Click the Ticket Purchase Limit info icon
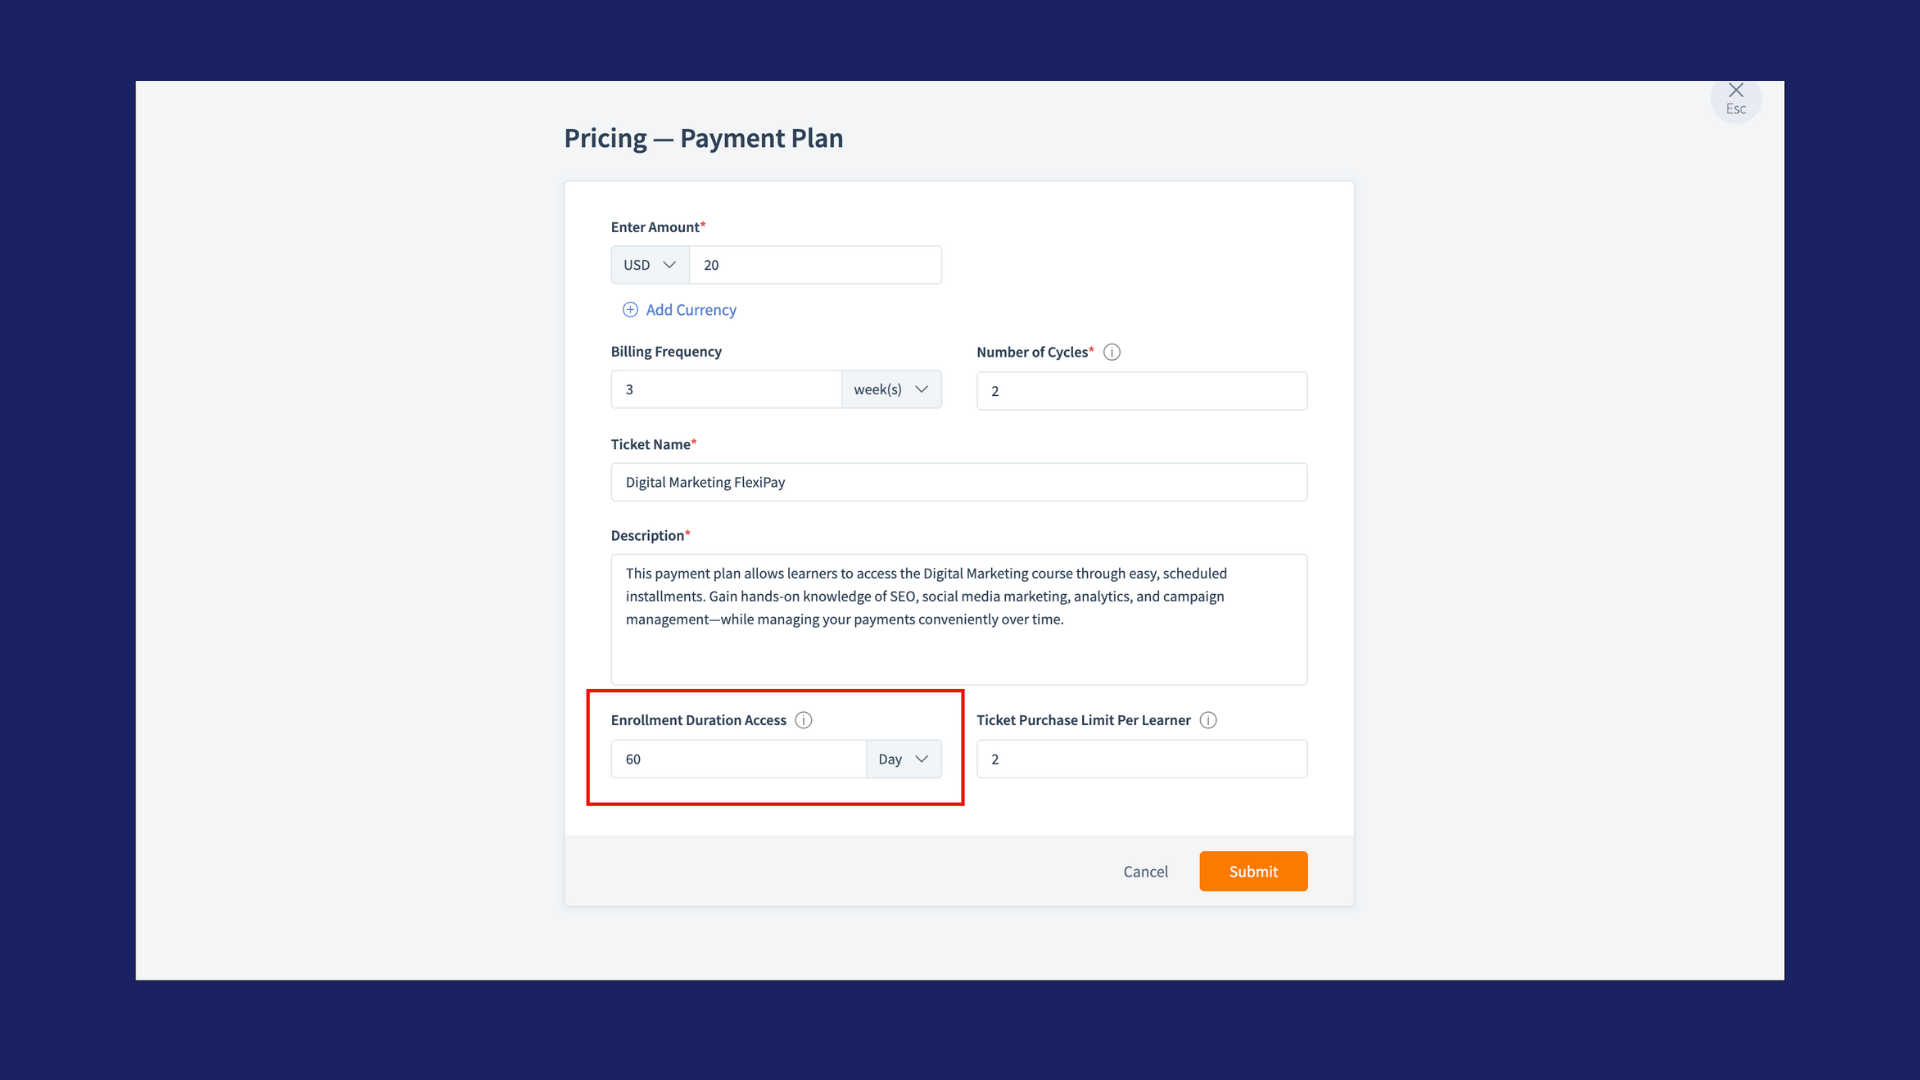 coord(1208,720)
